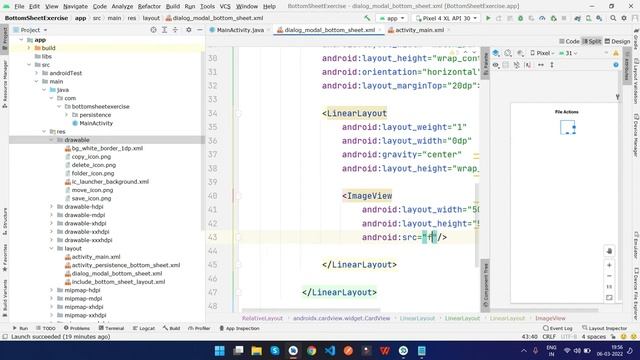The width and height of the screenshot is (640, 360).
Task: Toggle Build Variants tool window
Action: coord(4,299)
